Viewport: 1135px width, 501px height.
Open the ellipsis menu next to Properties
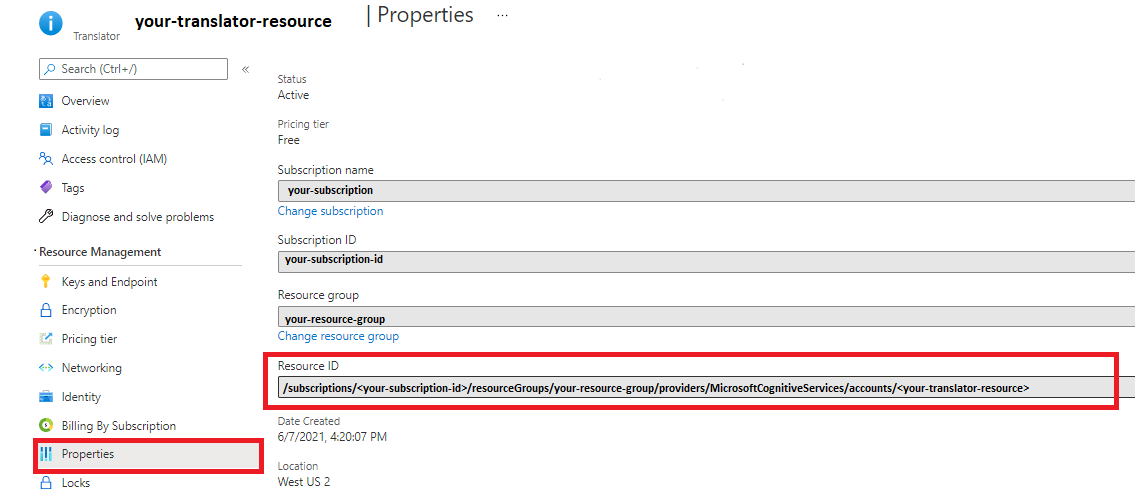coord(502,16)
